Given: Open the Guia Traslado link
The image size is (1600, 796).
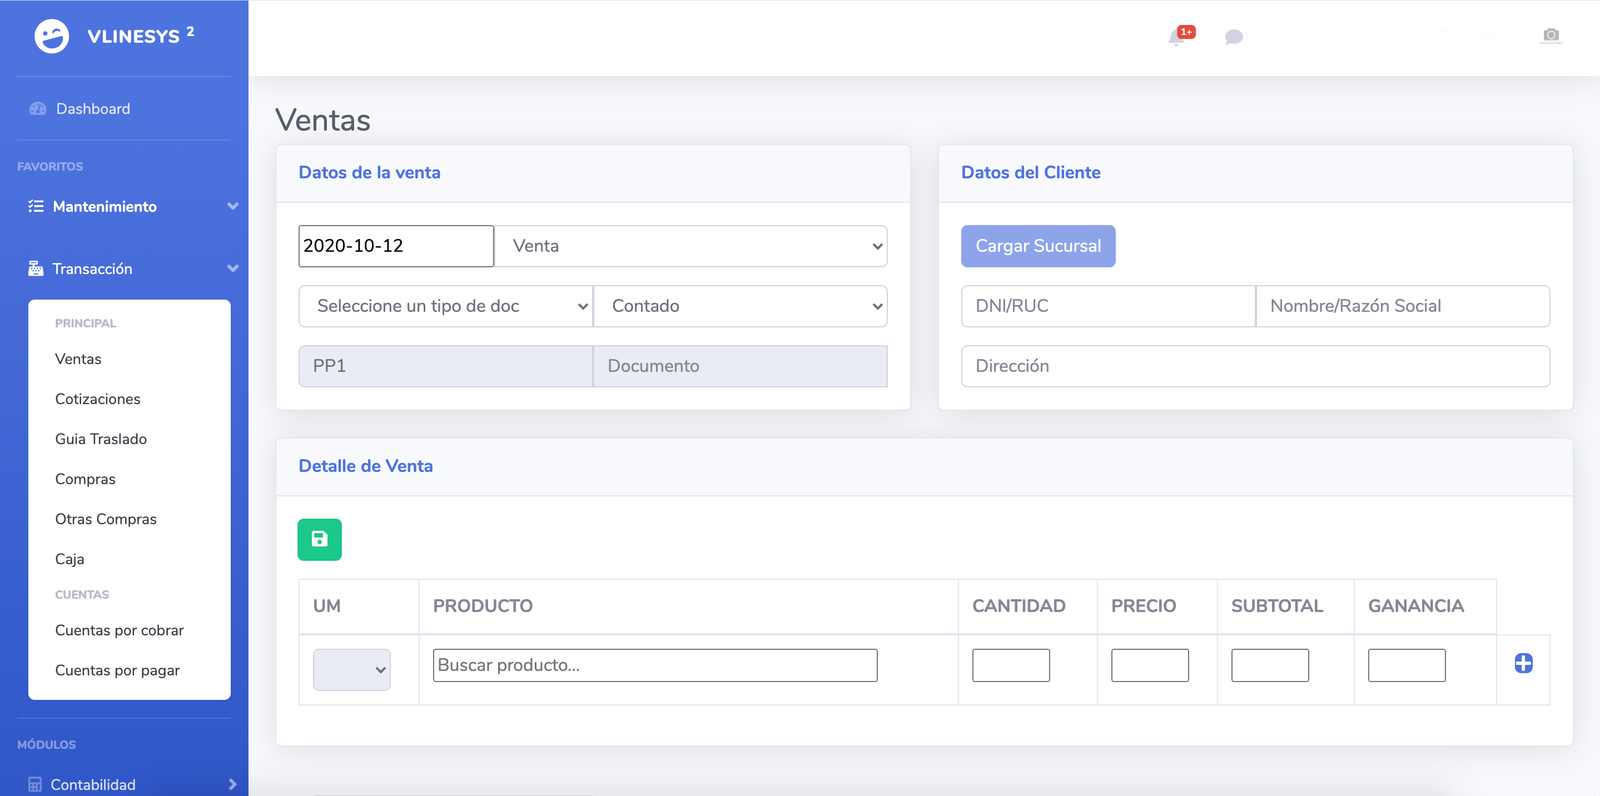Looking at the screenshot, I should point(101,439).
